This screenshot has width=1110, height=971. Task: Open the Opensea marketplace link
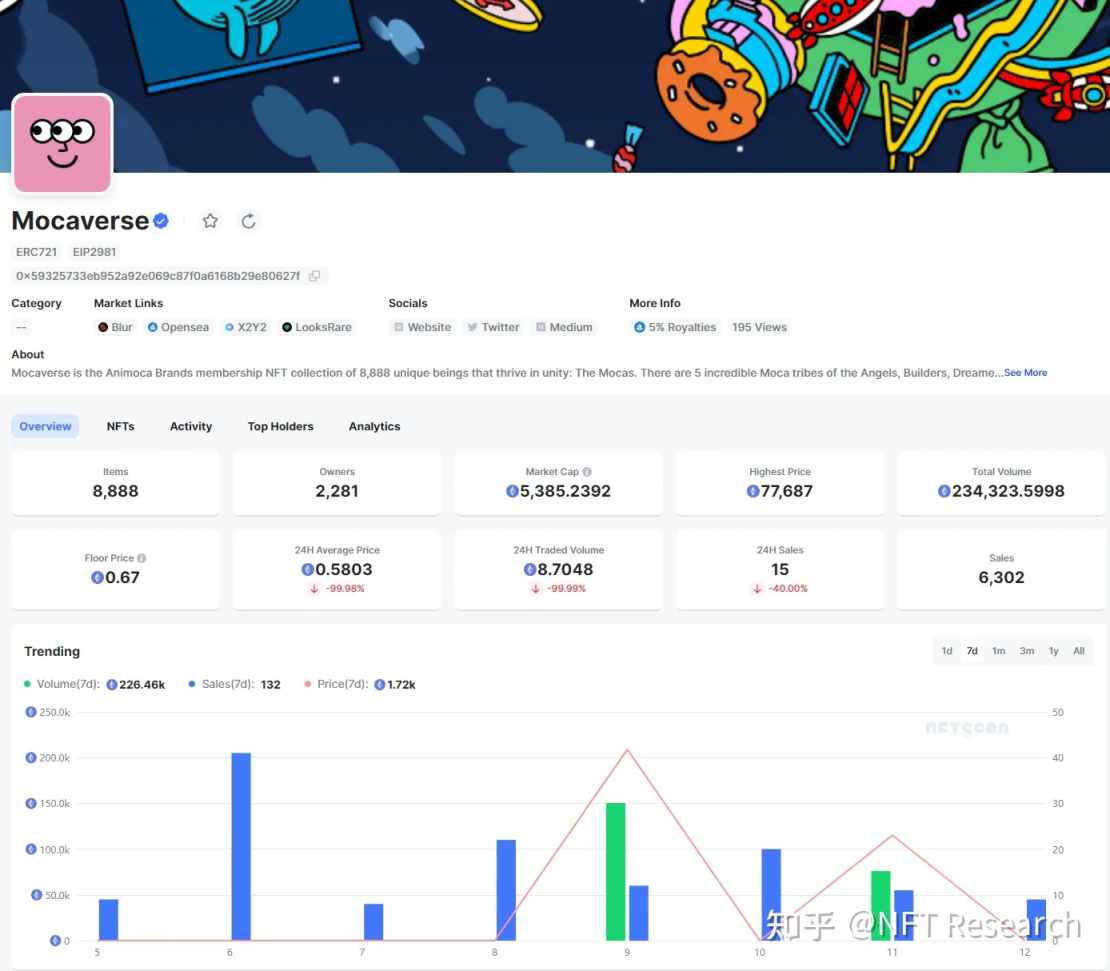(x=178, y=327)
